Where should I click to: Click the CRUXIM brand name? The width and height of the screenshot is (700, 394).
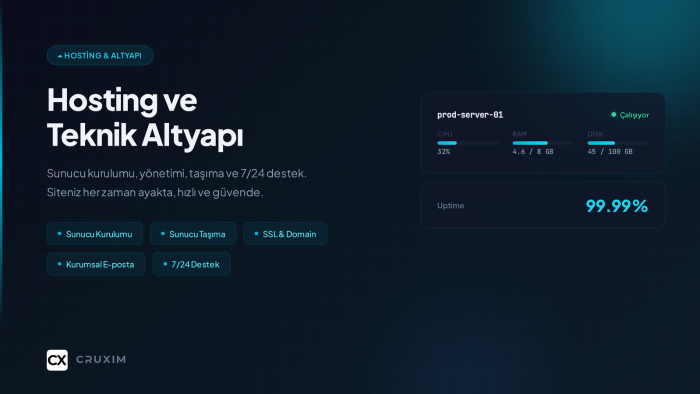(101, 360)
